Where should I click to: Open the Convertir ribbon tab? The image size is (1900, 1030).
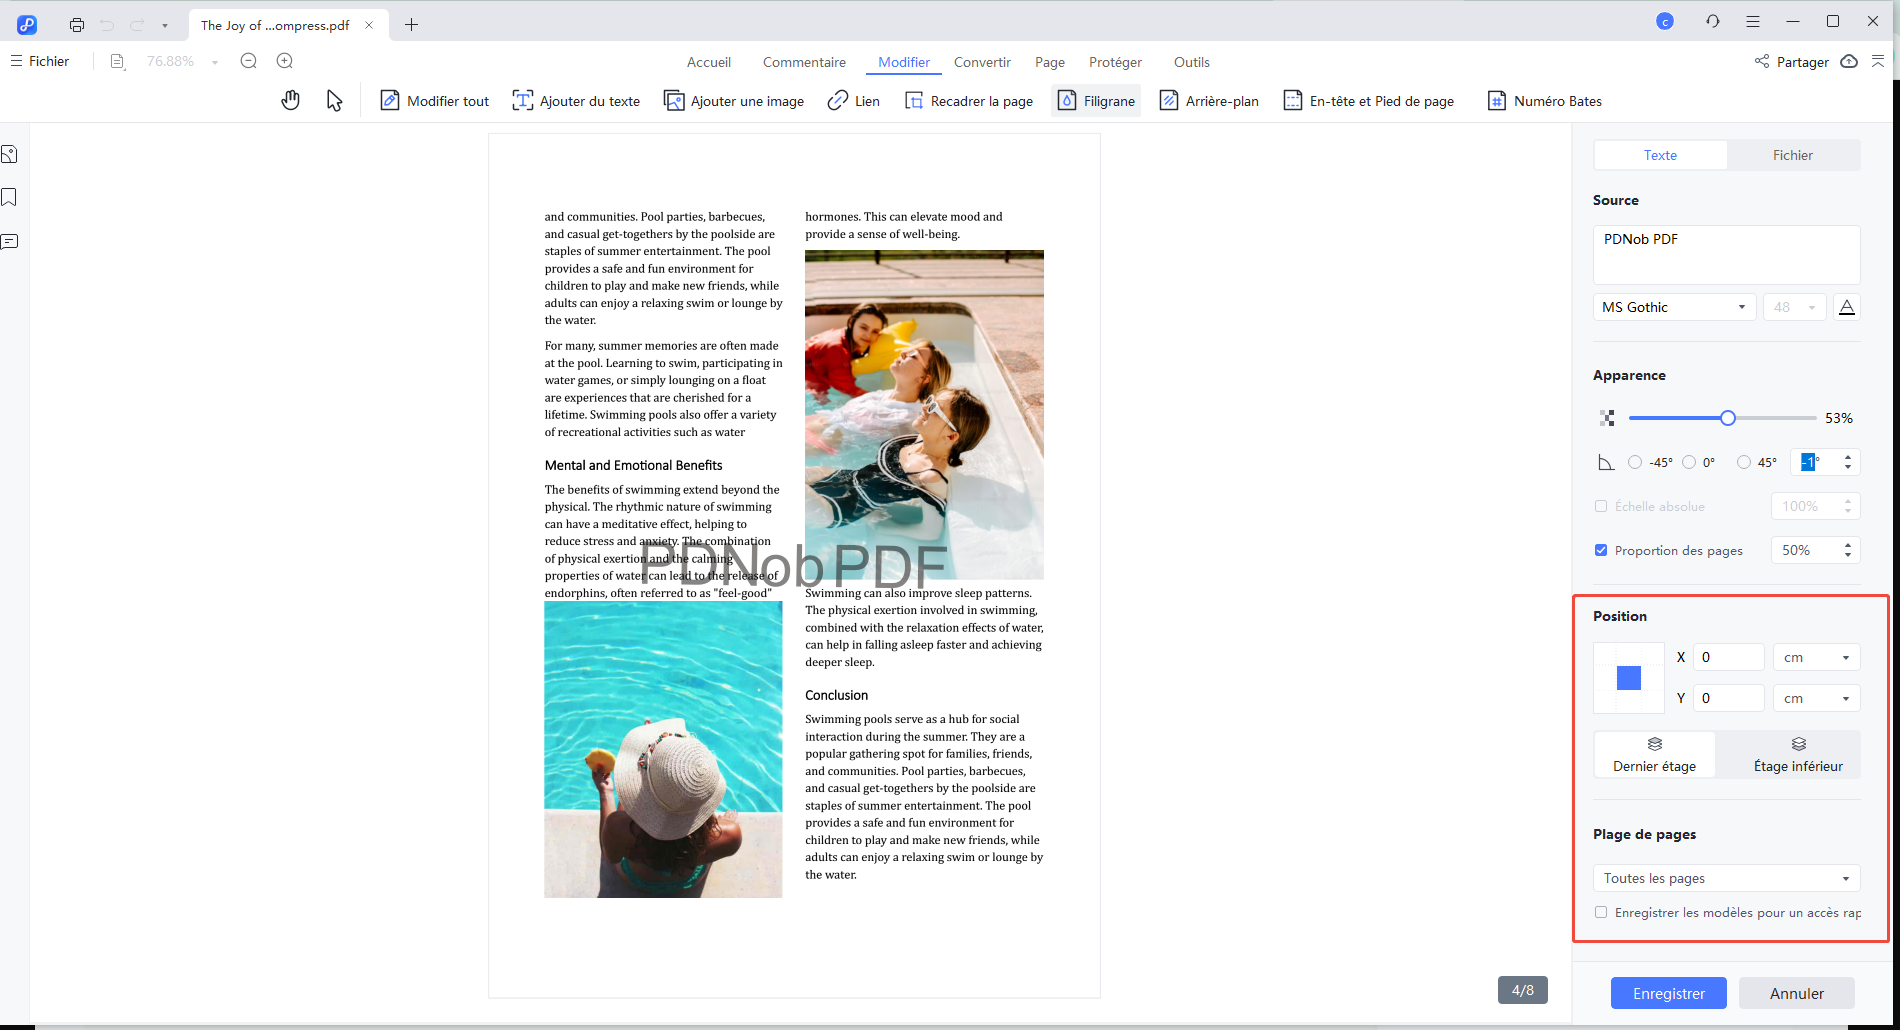[982, 62]
